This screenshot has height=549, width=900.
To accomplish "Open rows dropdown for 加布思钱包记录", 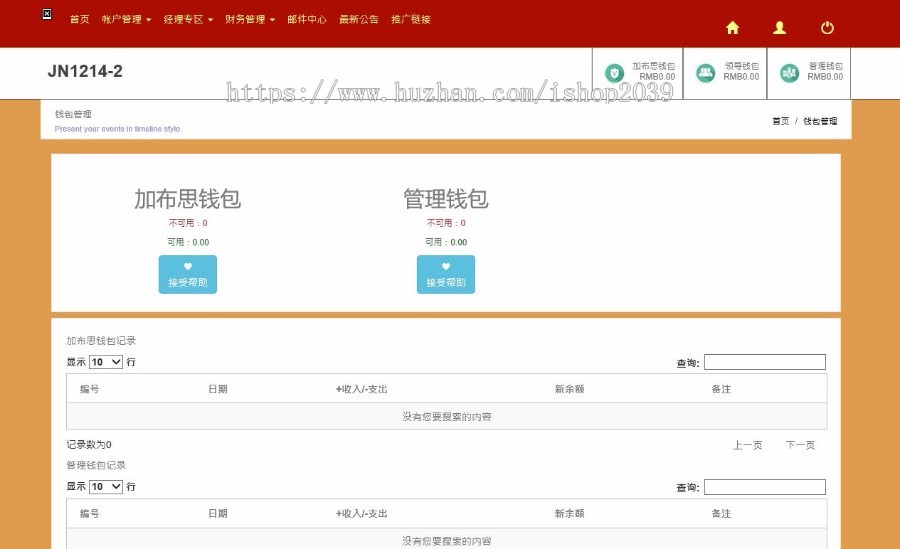I will (106, 362).
